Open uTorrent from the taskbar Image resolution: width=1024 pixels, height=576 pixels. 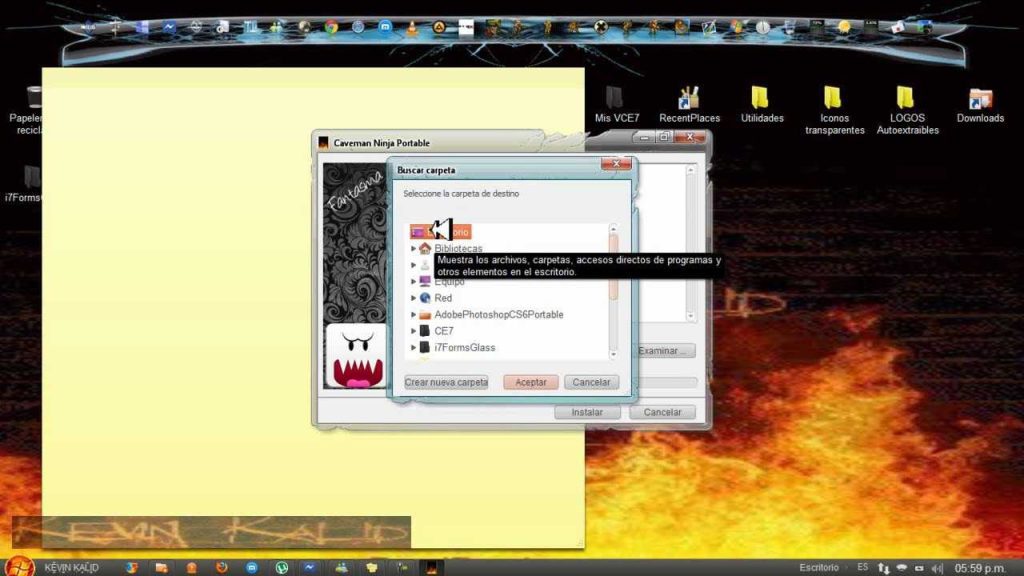tap(282, 567)
